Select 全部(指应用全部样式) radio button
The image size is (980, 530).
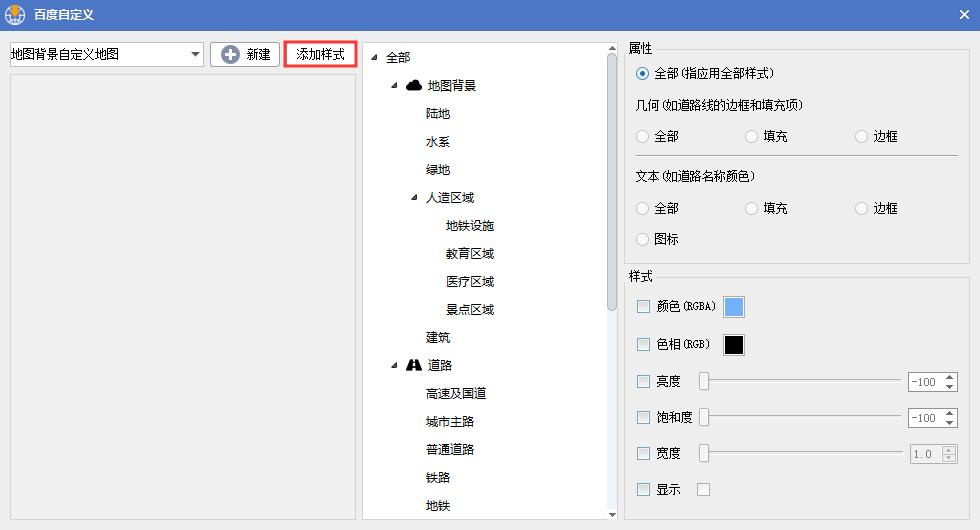point(642,74)
